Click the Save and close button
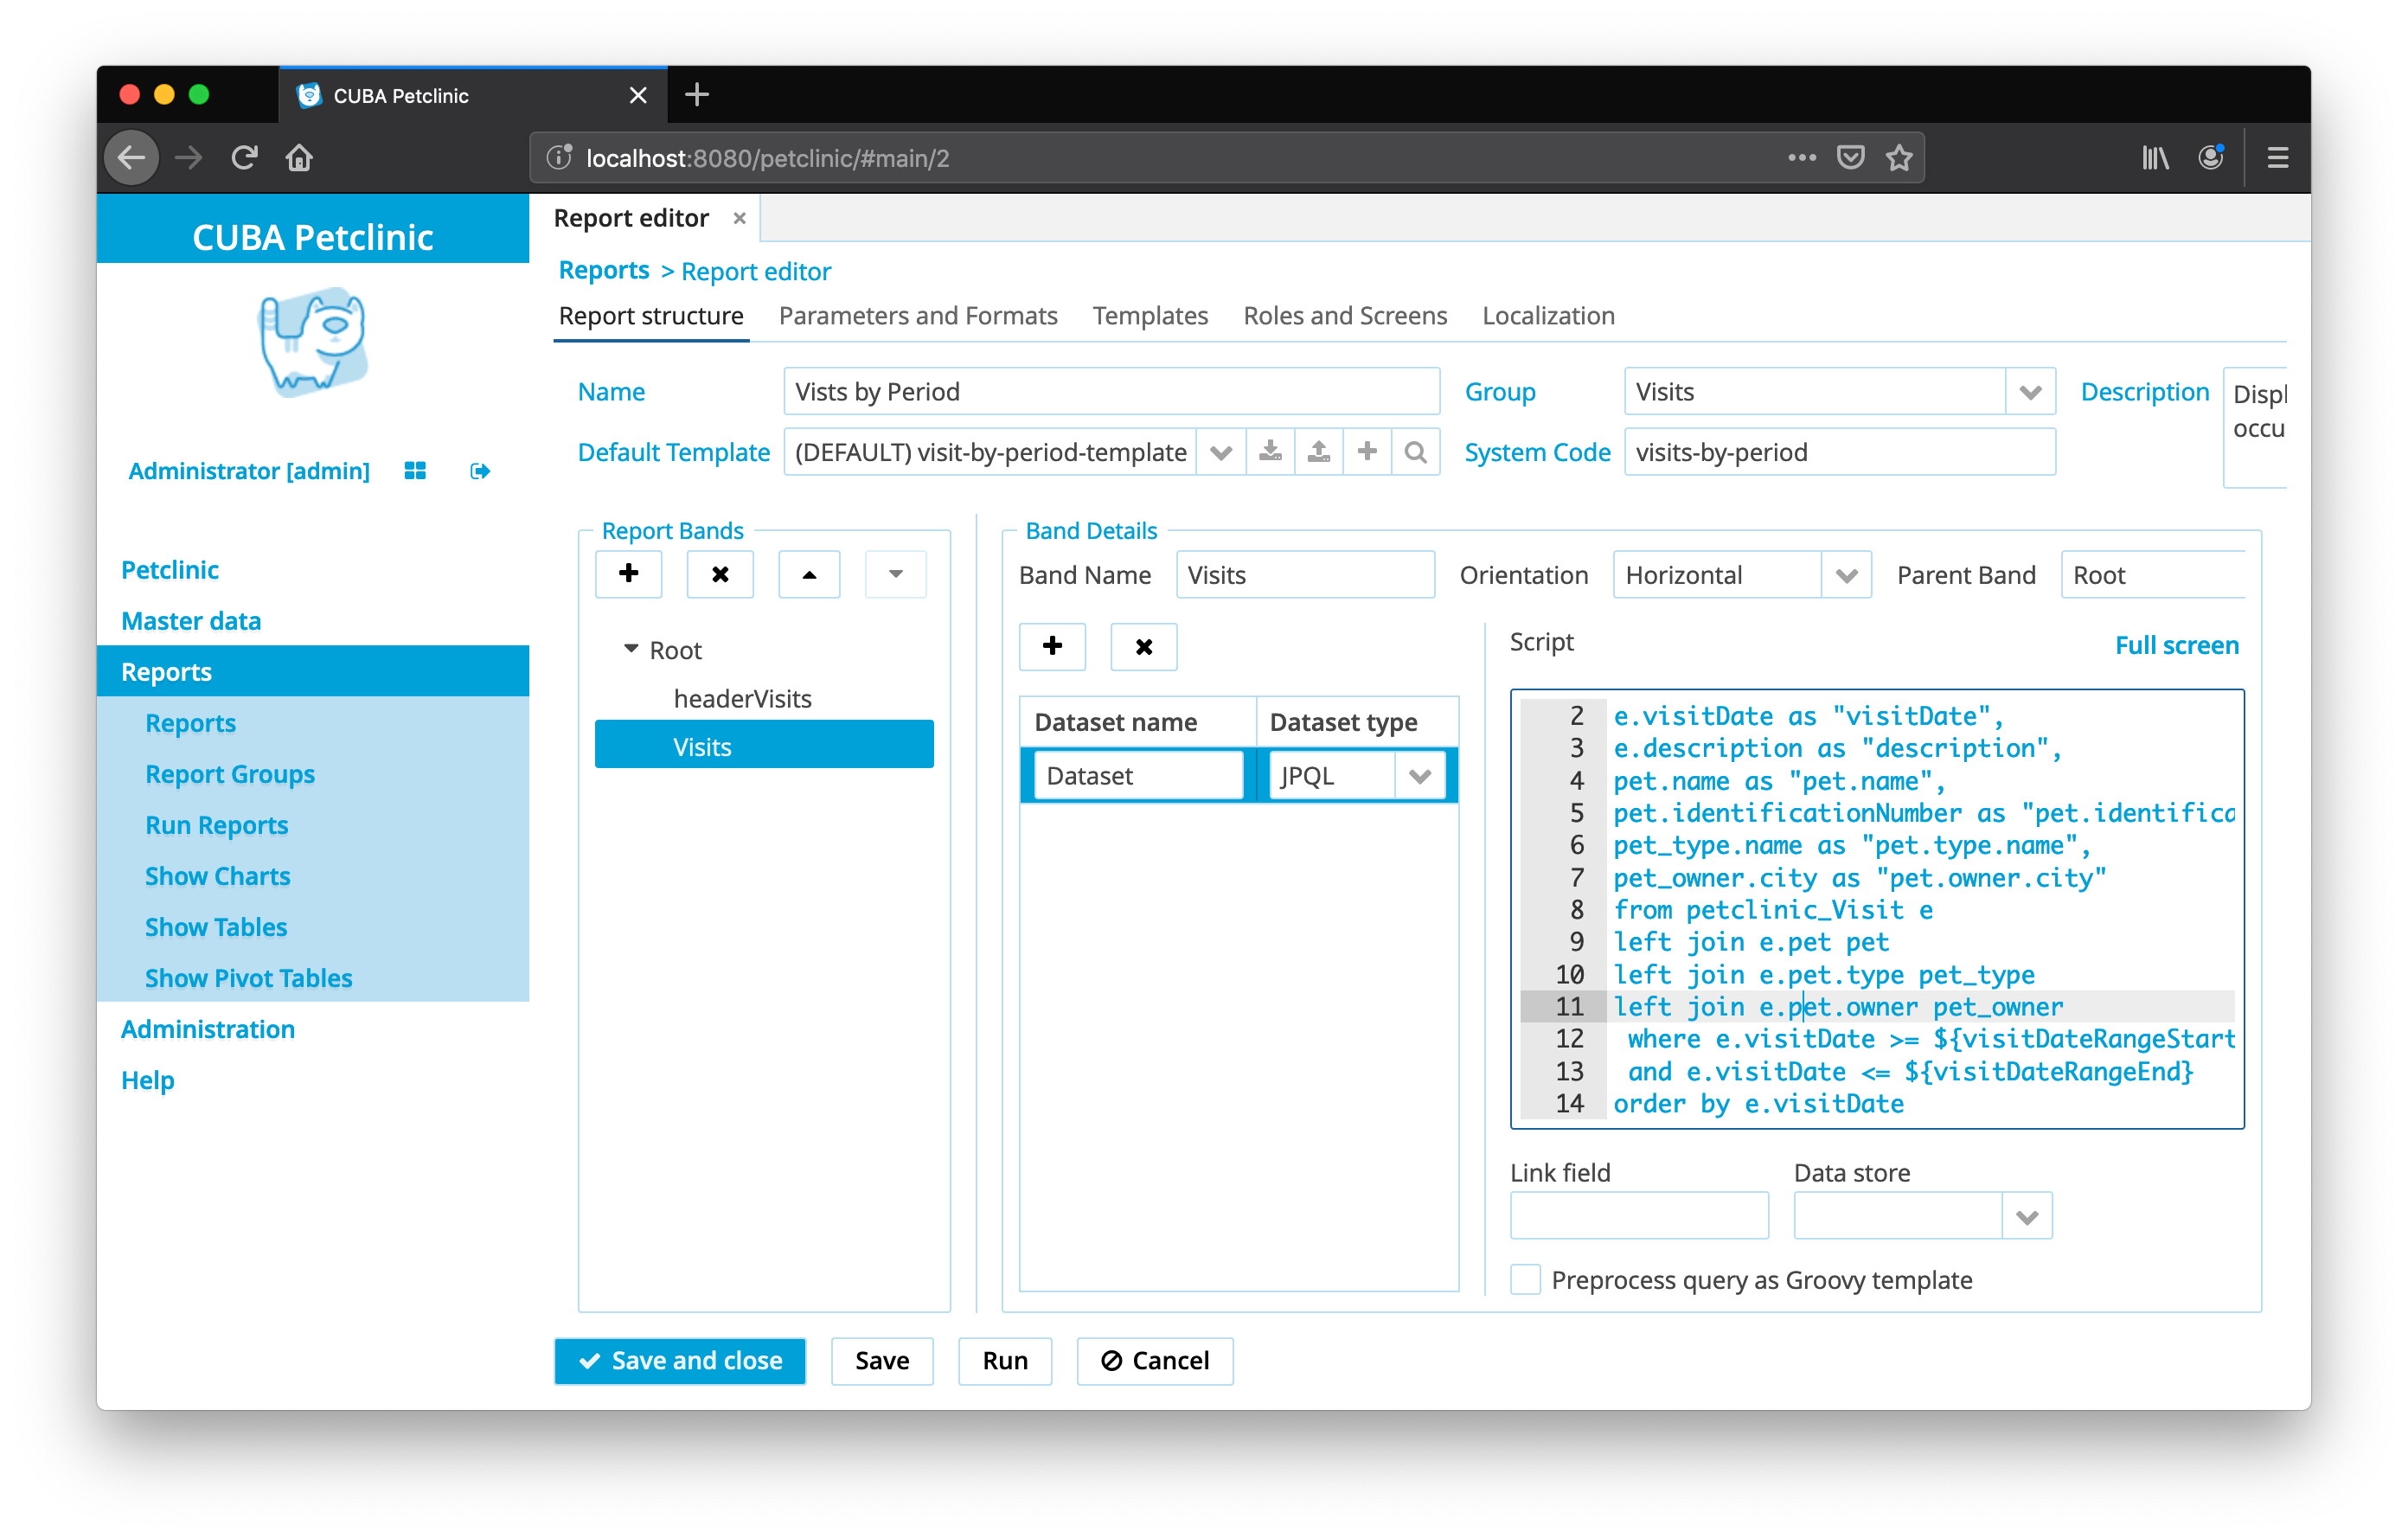Image resolution: width=2408 pixels, height=1538 pixels. pos(679,1360)
